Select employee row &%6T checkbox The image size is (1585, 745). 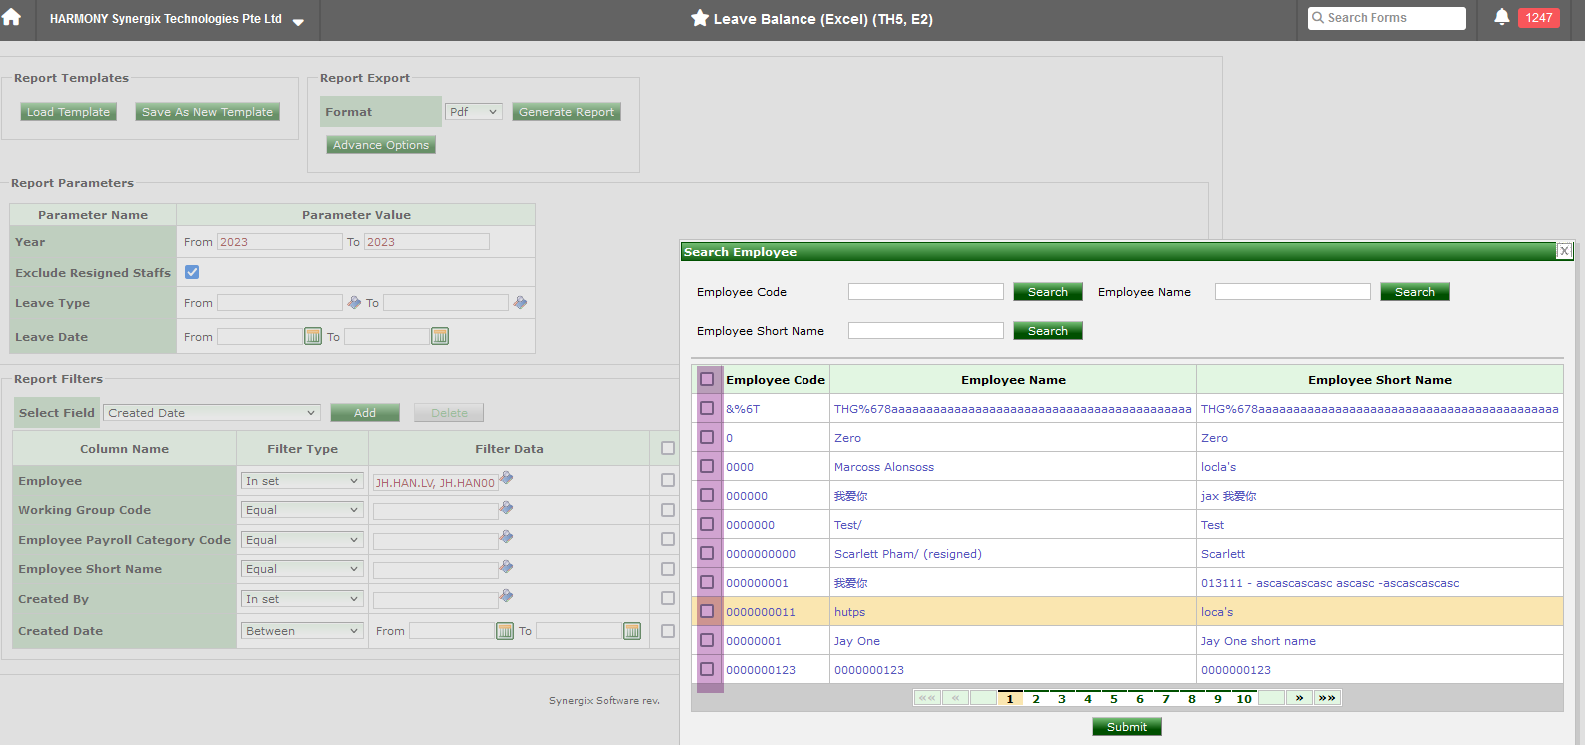pos(707,408)
